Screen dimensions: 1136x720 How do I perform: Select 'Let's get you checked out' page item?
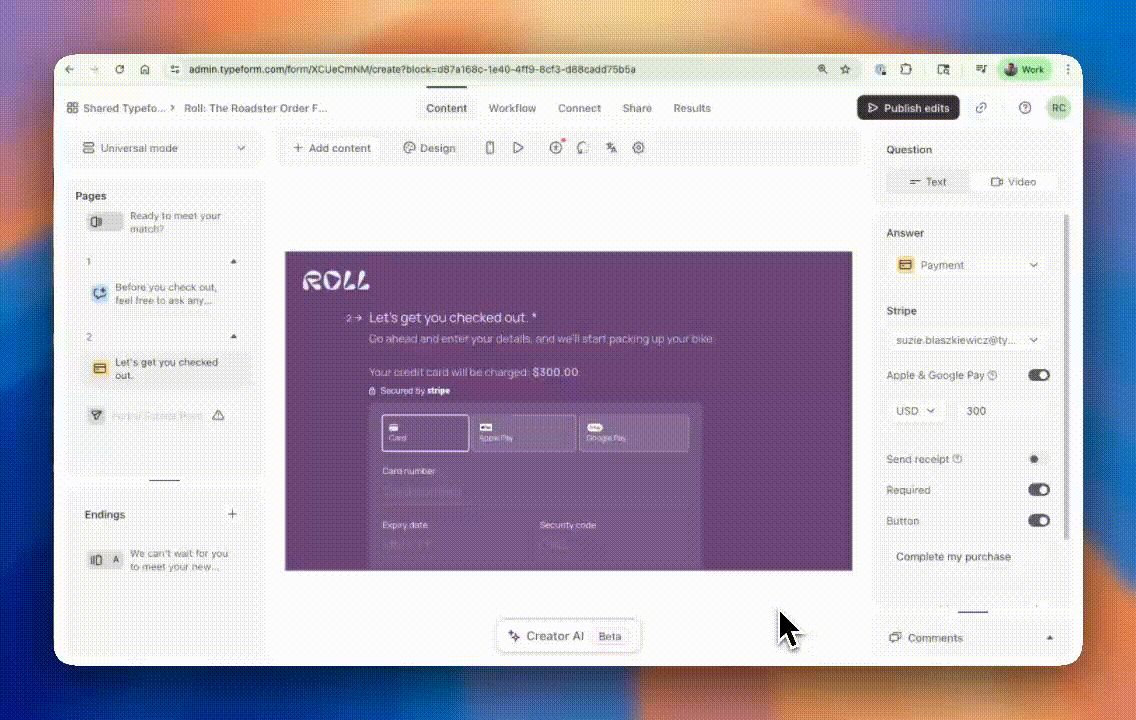pyautogui.click(x=166, y=369)
